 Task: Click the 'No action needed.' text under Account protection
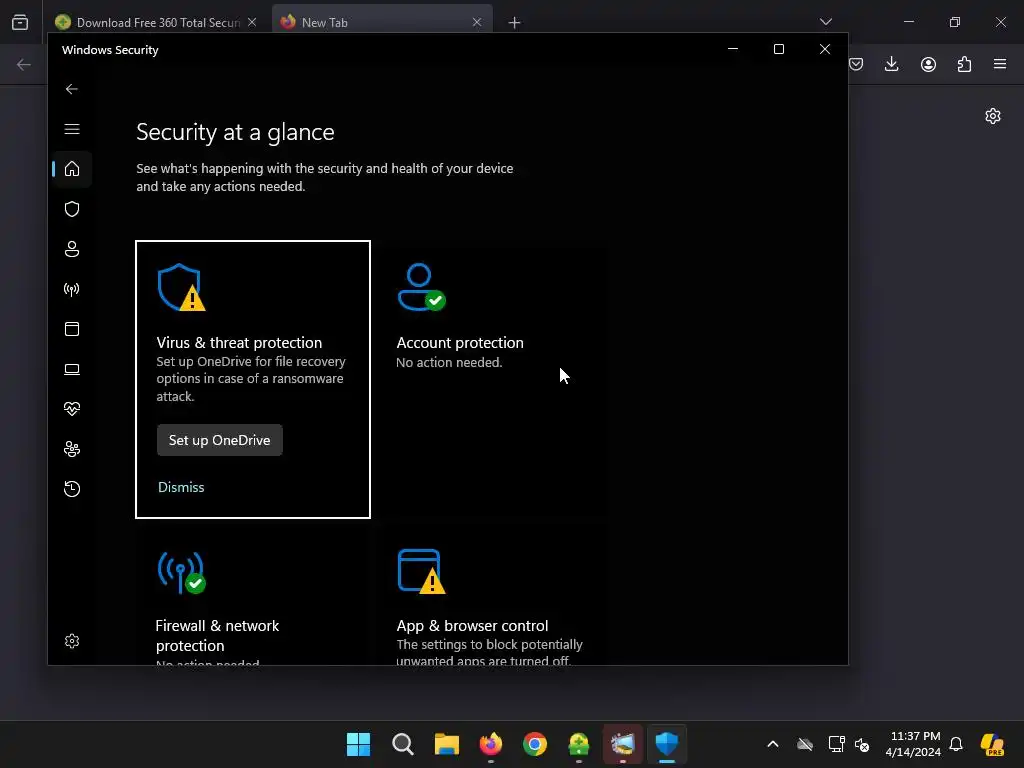point(449,362)
